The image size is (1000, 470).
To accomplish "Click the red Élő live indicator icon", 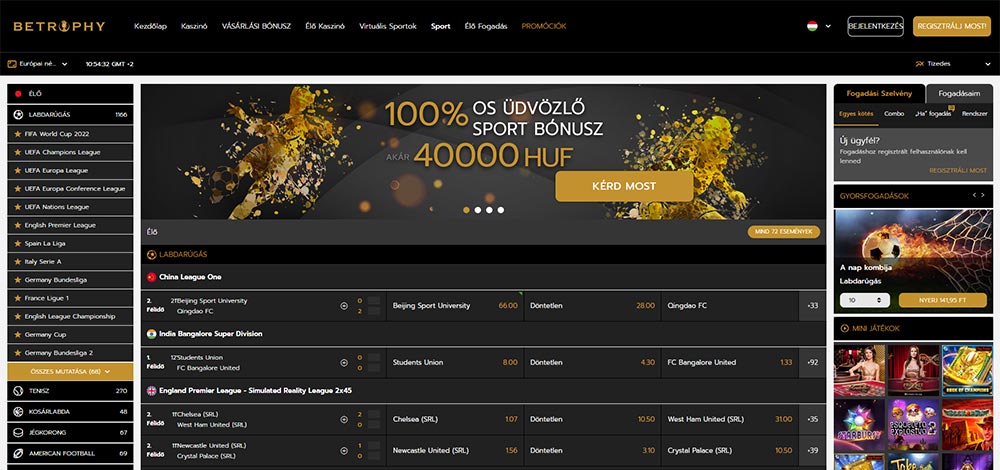I will [x=17, y=93].
